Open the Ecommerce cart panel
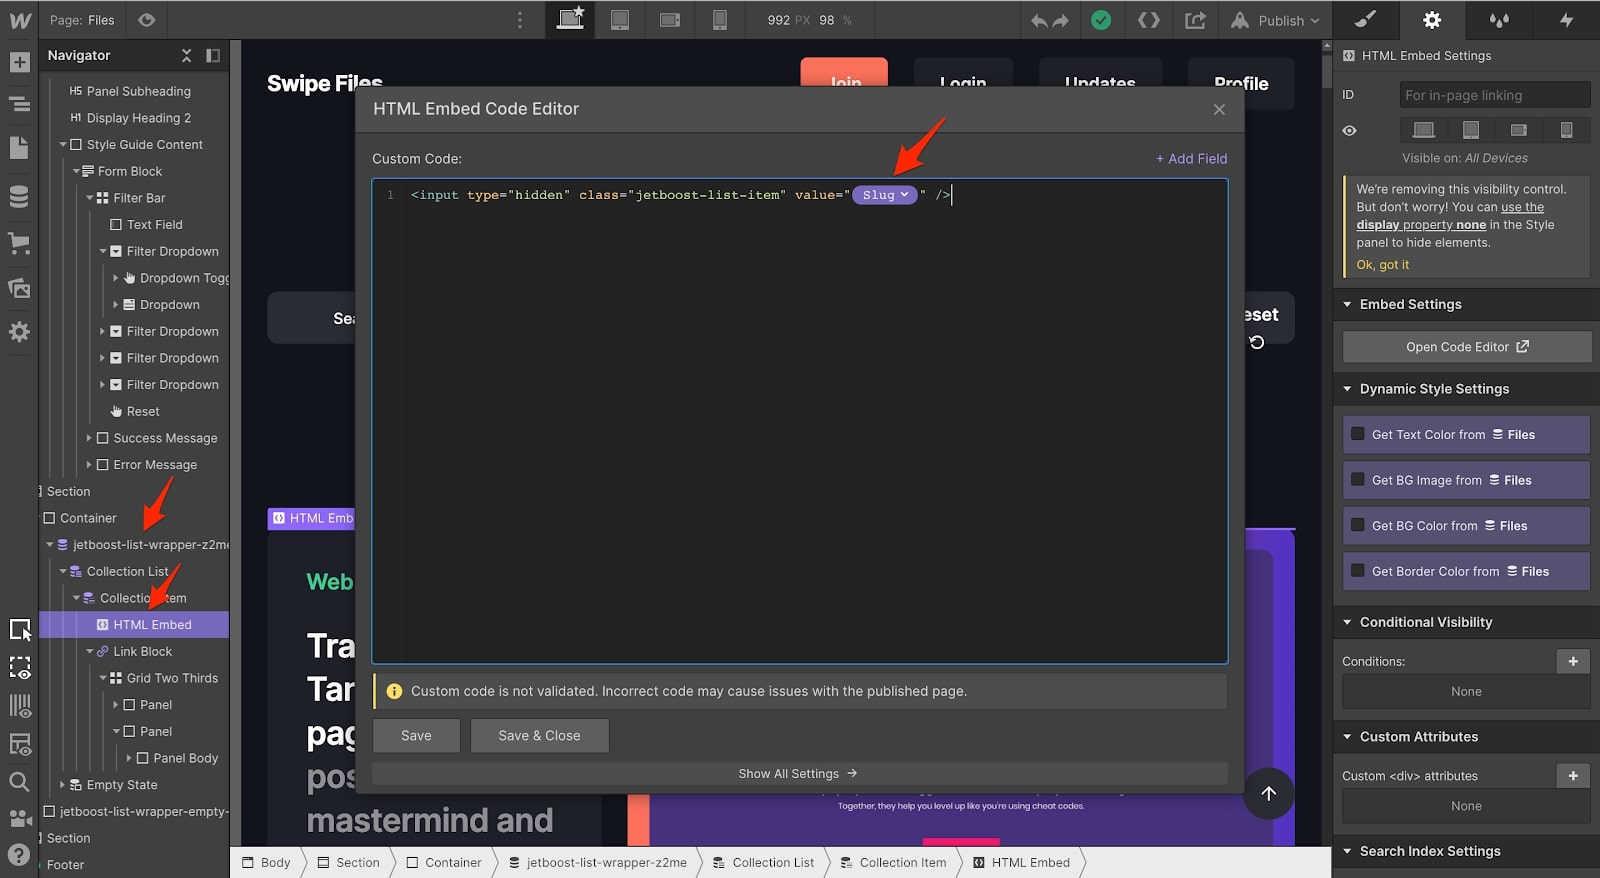Image resolution: width=1600 pixels, height=878 pixels. [x=19, y=242]
